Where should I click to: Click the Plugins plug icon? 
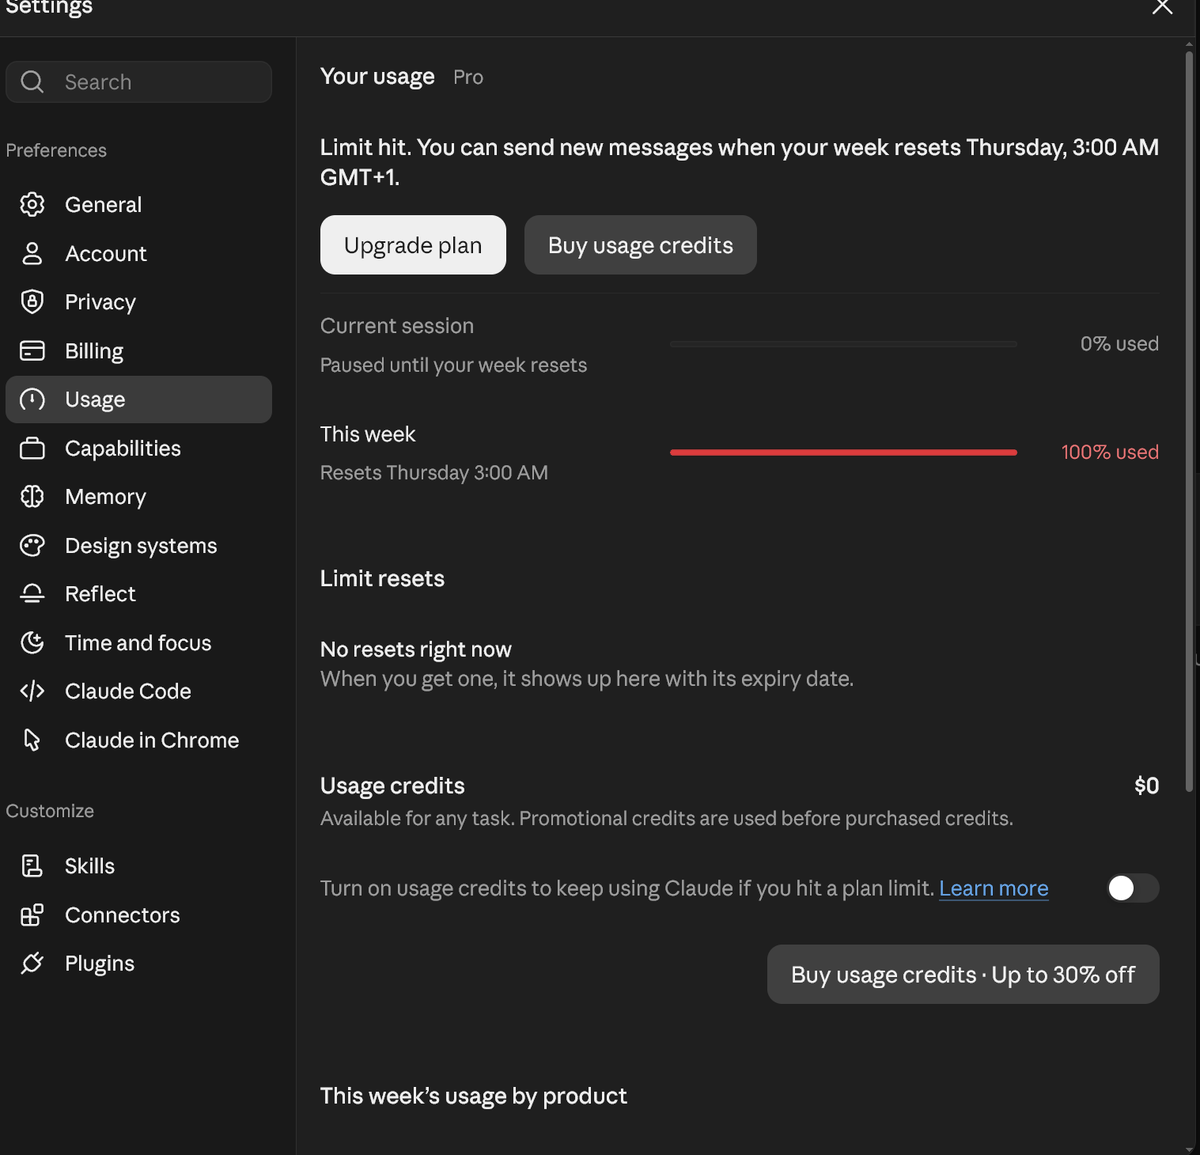[32, 963]
